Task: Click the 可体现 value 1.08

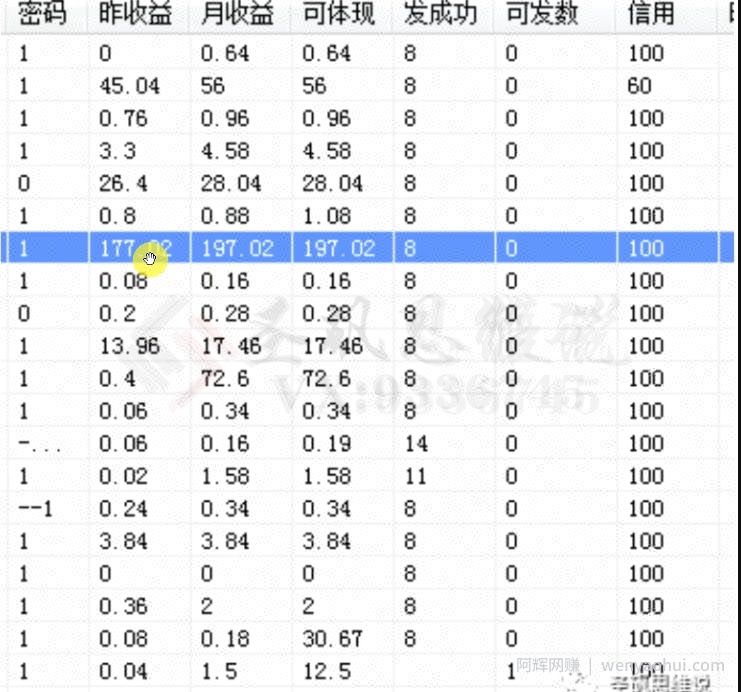Action: pyautogui.click(x=327, y=216)
